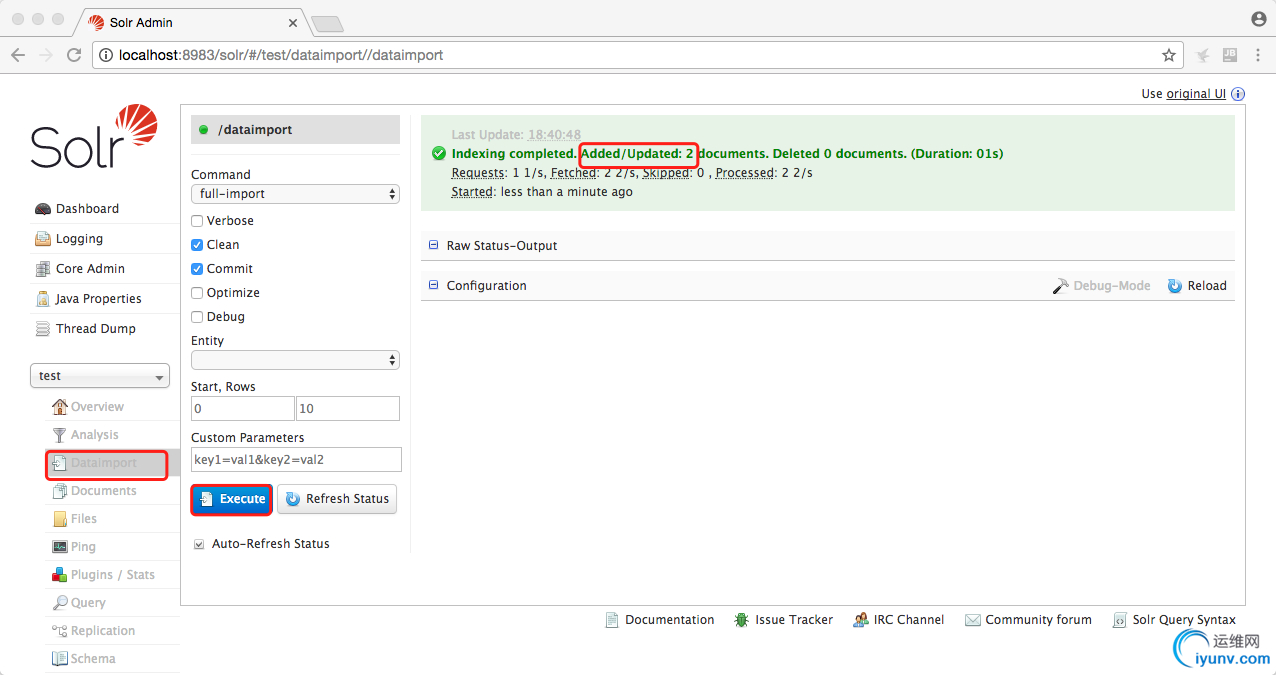The height and width of the screenshot is (675, 1276).
Task: Click the Ping terminal icon
Action: 60,547
